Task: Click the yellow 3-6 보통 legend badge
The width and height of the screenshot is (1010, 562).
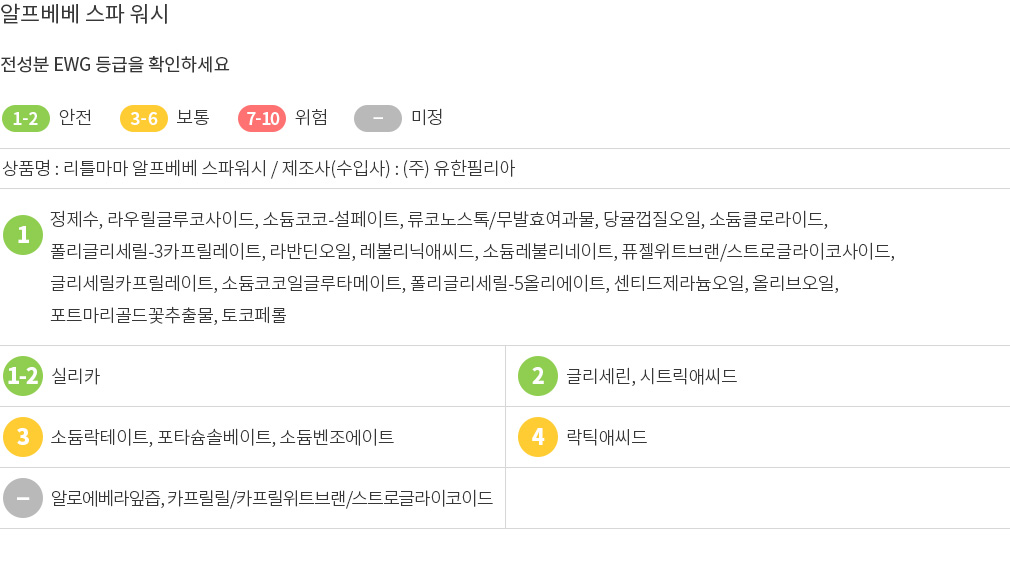Action: [x=144, y=118]
